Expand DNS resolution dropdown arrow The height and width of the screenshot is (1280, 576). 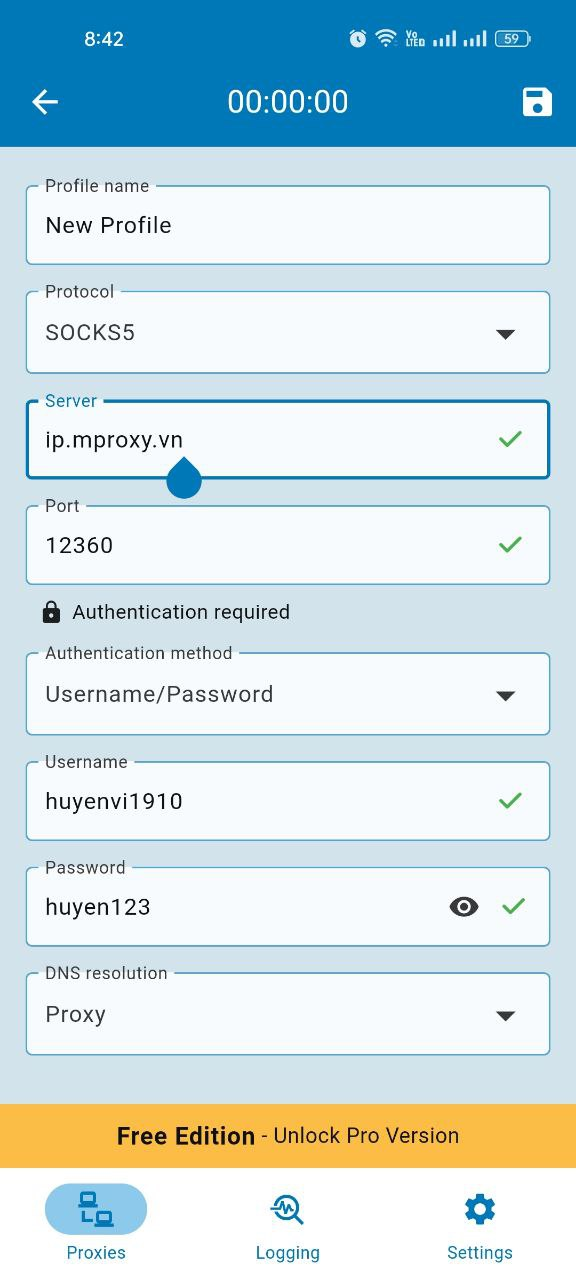(x=506, y=1016)
